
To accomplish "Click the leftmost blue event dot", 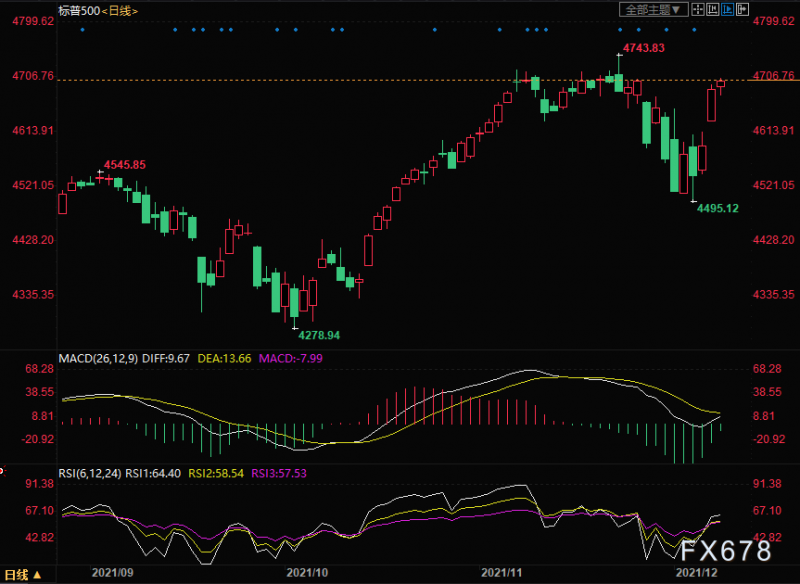I will 83,30.
